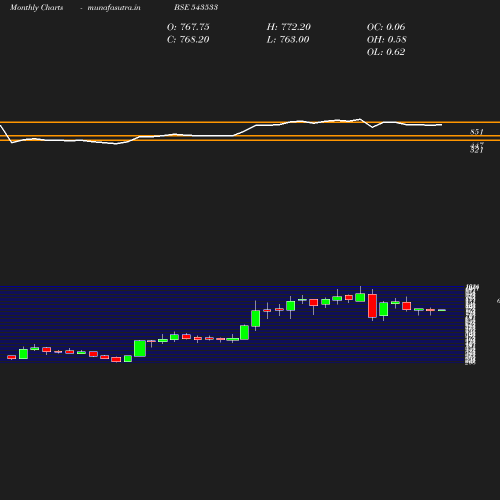The image size is (500, 500).
Task: Click the 'OL: 0.62' value
Action: pos(386,52)
